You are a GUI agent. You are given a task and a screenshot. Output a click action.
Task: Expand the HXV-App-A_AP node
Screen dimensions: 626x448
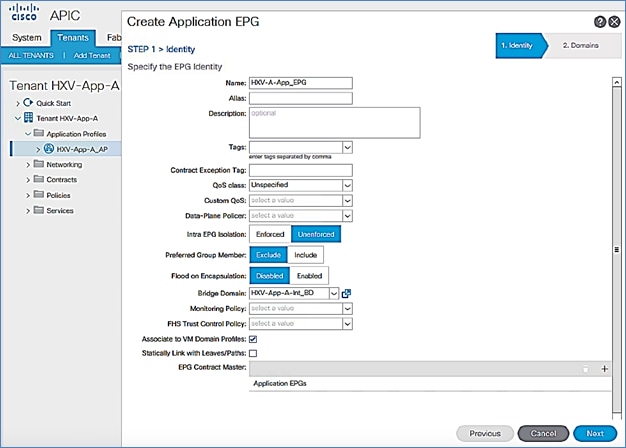pos(38,149)
